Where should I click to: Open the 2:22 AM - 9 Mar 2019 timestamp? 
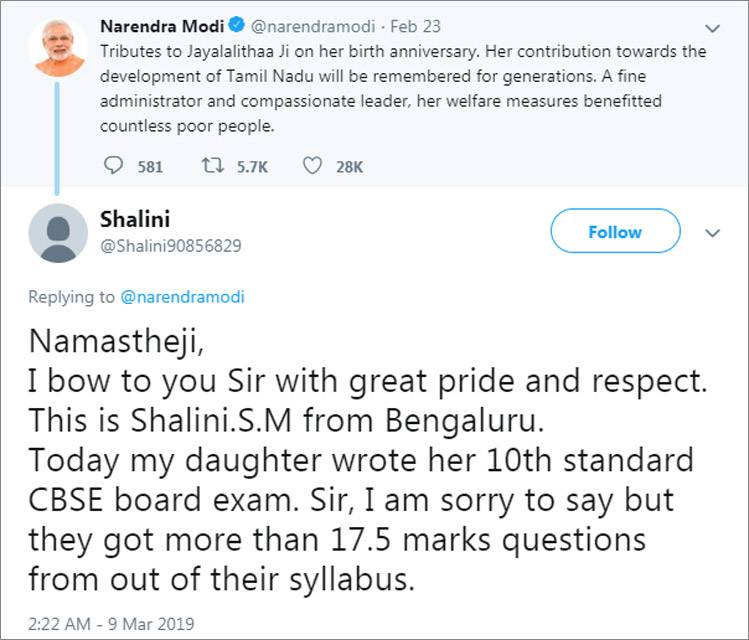pos(110,624)
